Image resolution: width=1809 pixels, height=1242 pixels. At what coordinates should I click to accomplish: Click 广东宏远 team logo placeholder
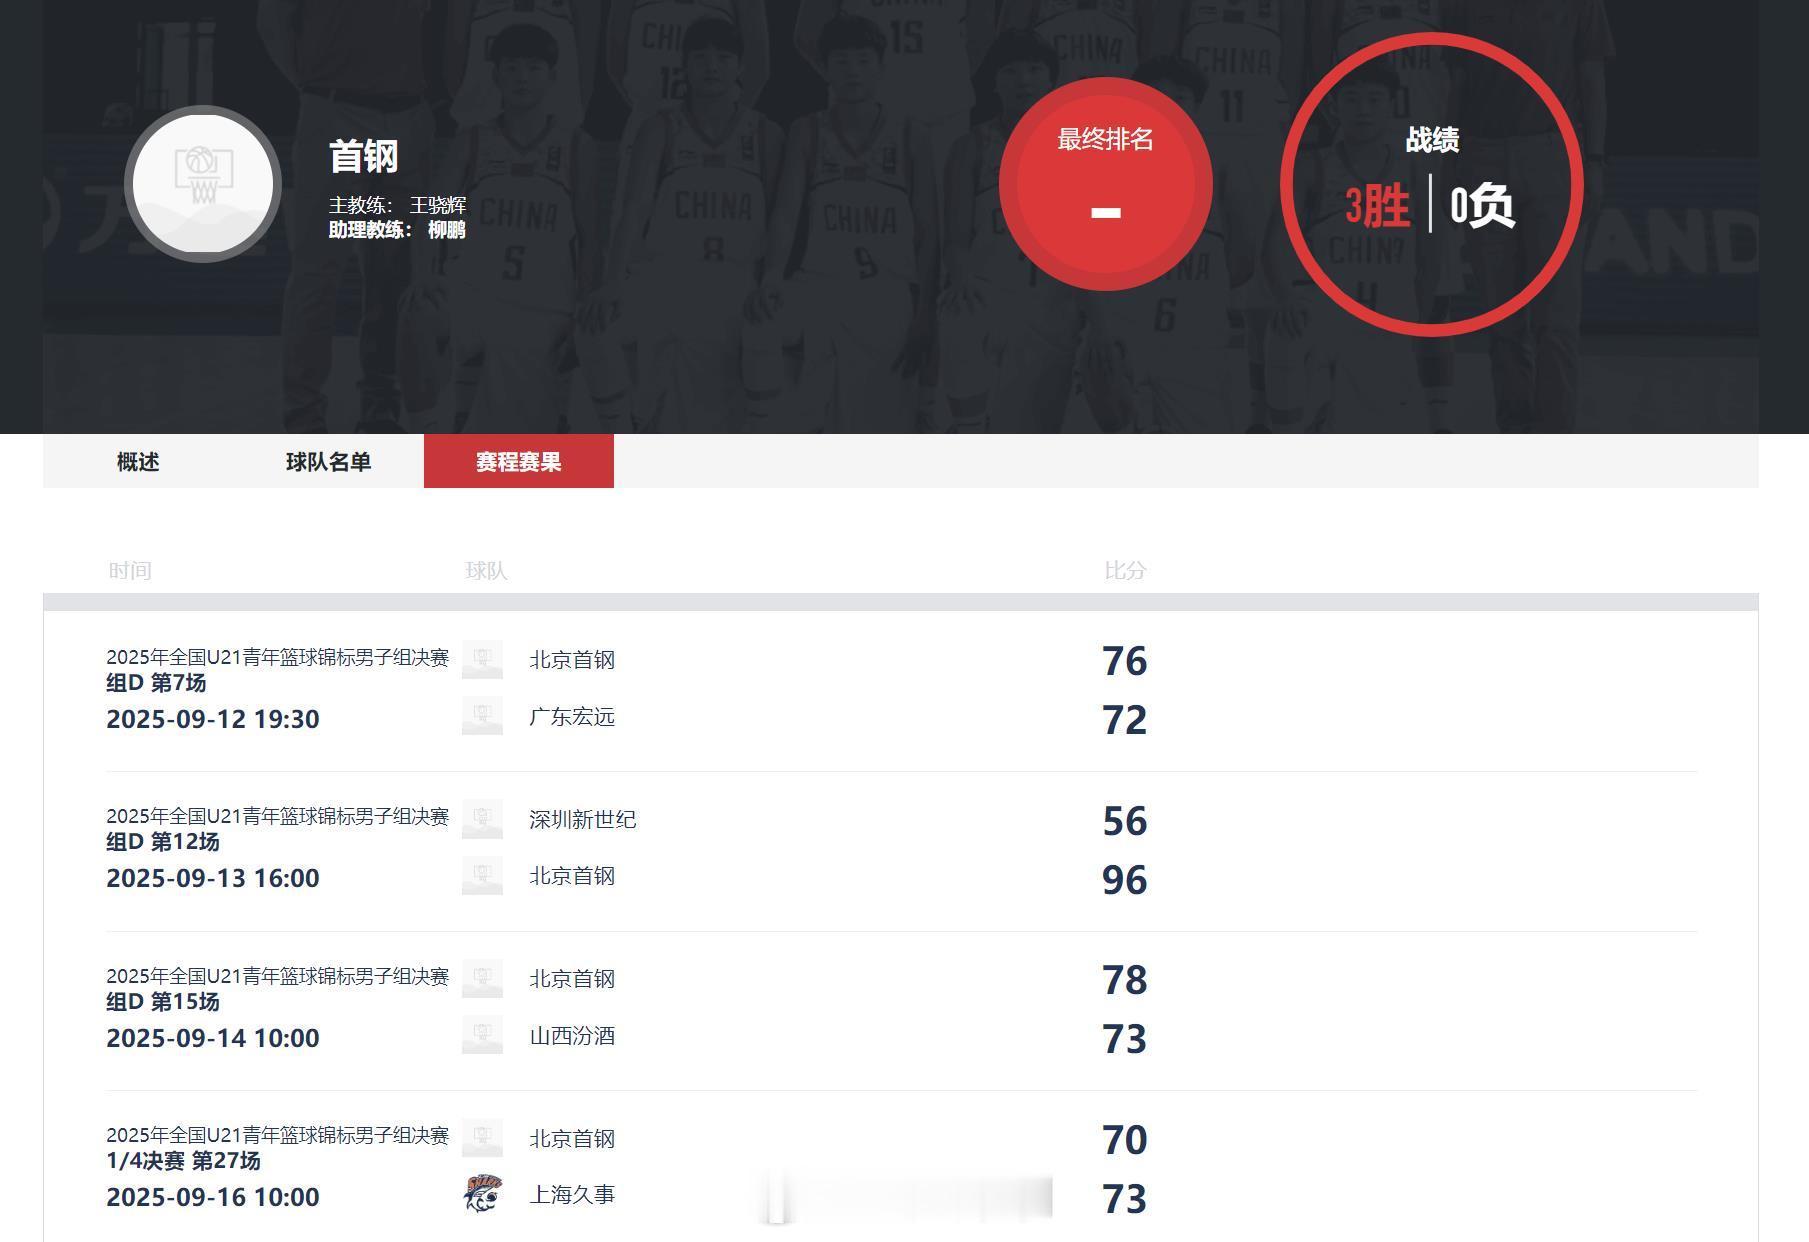[482, 716]
